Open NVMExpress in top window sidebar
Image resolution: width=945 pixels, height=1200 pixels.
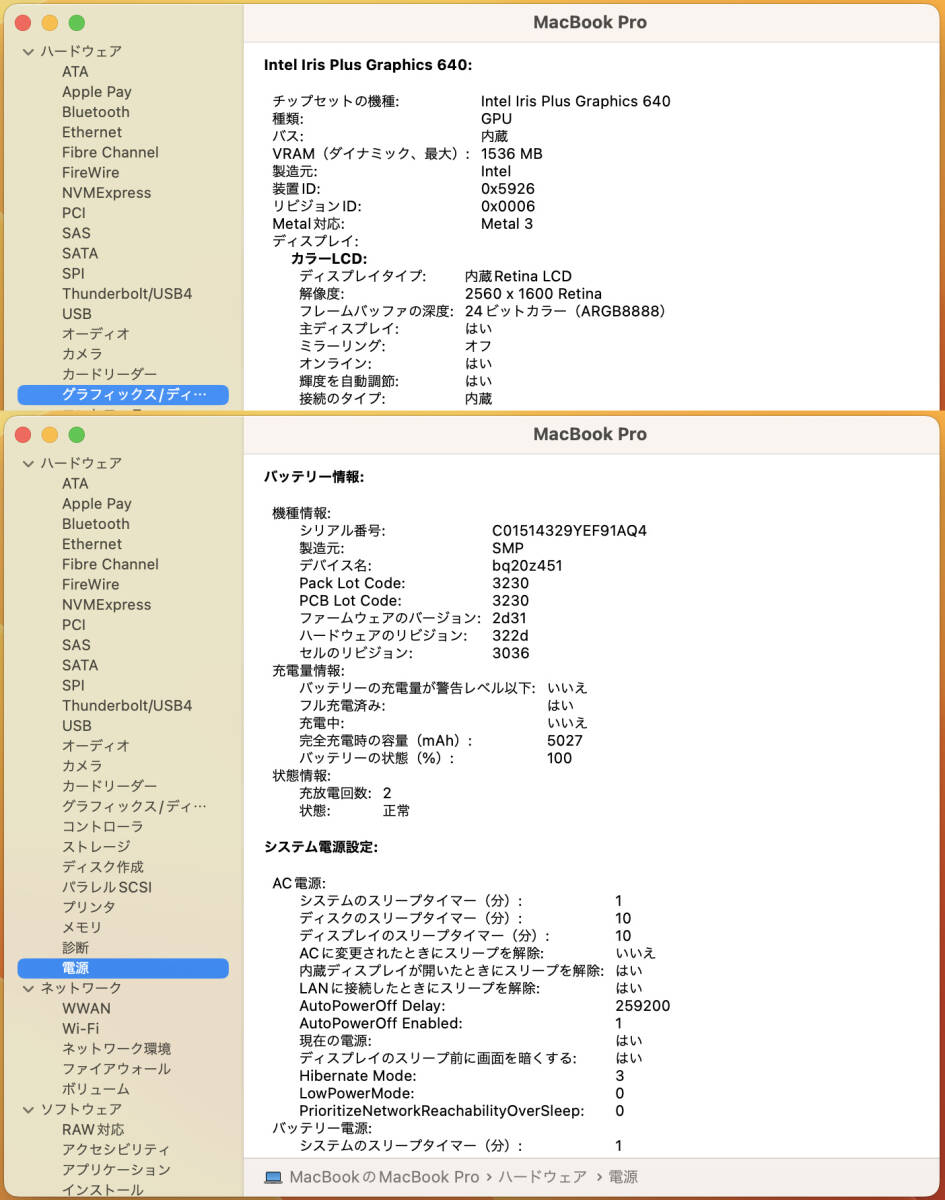pyautogui.click(x=107, y=193)
